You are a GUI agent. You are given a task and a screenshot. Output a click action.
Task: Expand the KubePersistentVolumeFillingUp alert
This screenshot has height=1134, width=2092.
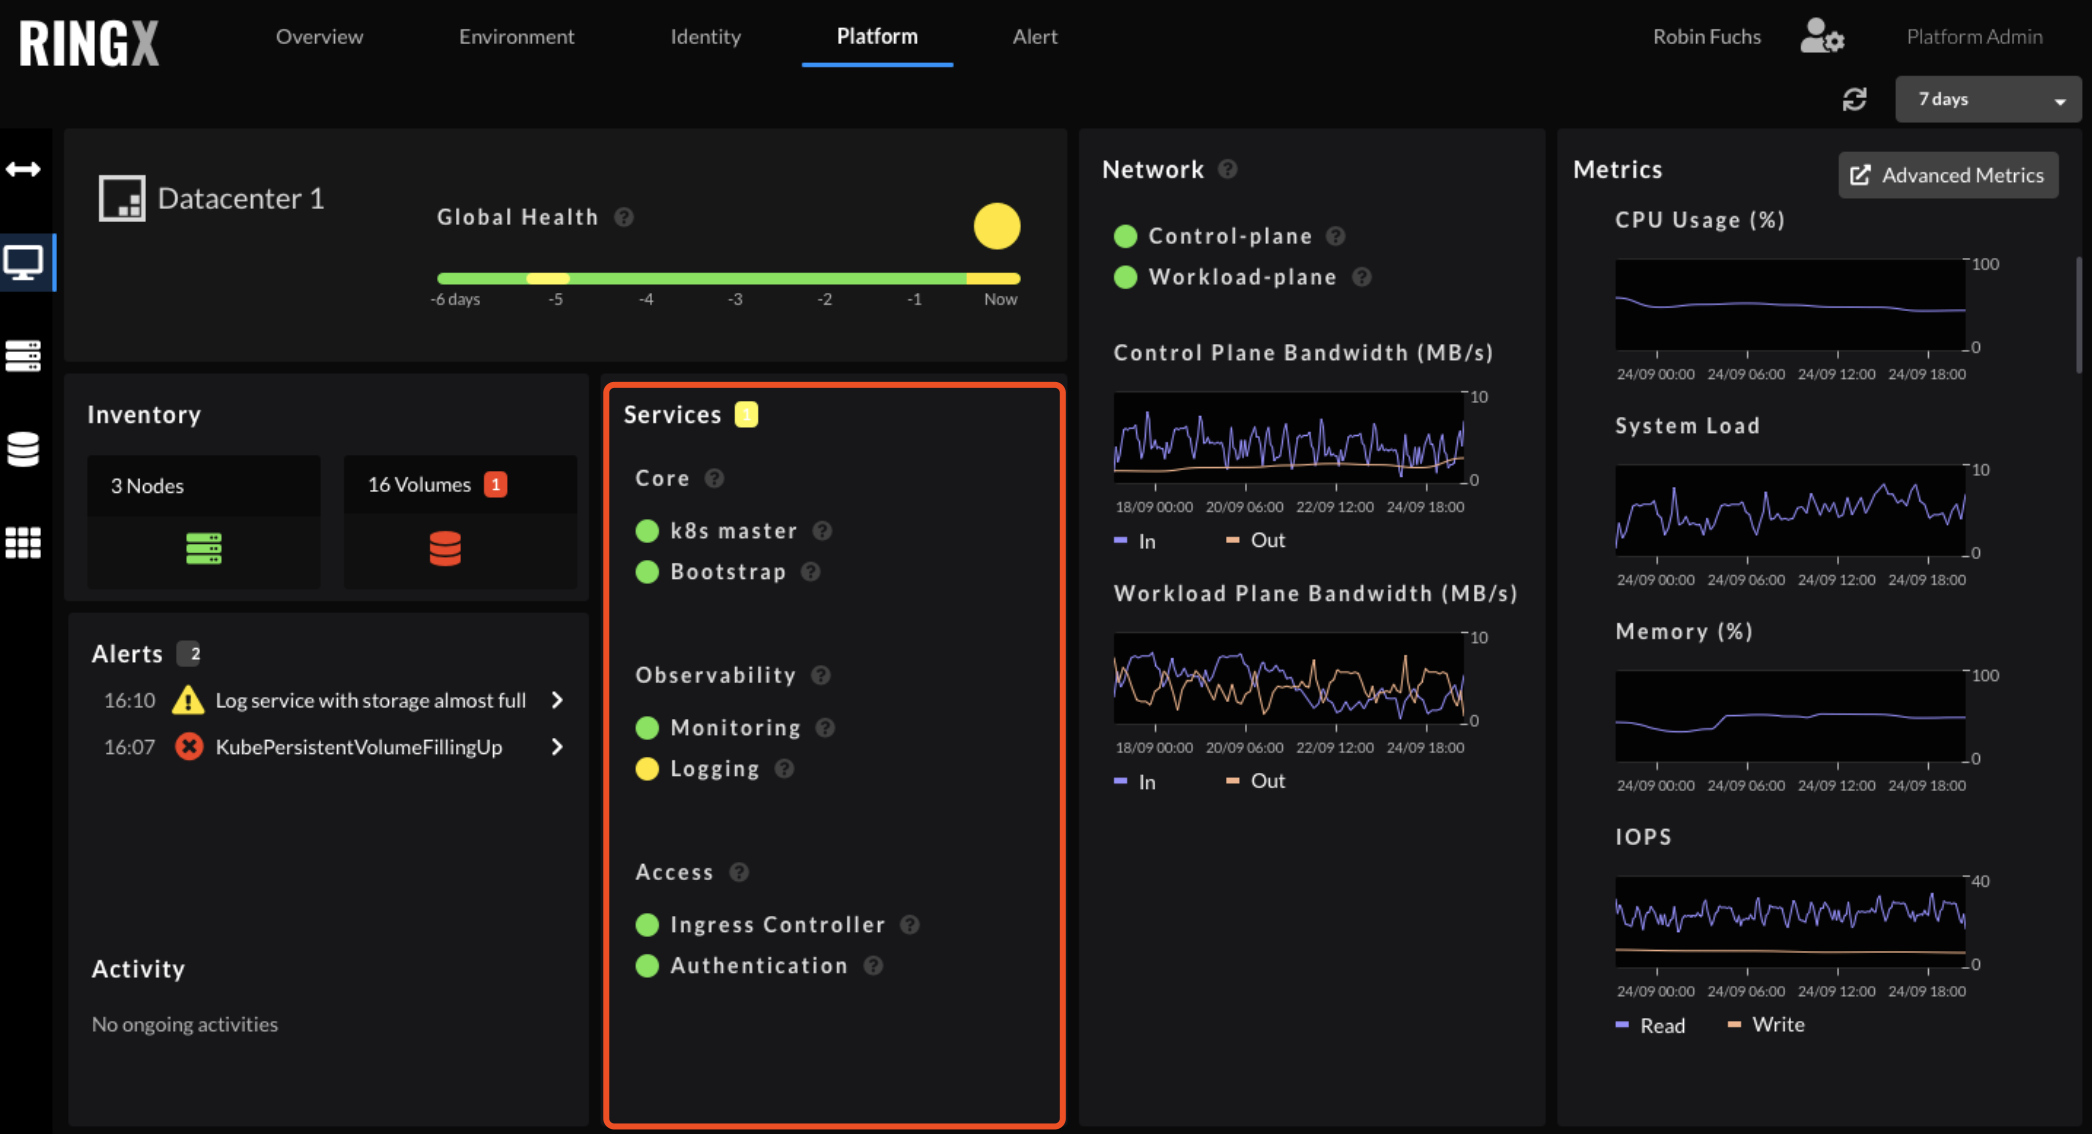coord(557,746)
